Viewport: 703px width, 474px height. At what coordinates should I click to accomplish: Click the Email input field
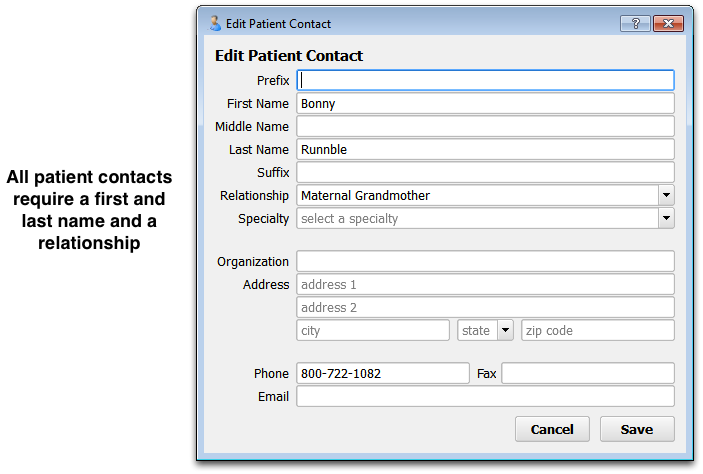(x=485, y=396)
